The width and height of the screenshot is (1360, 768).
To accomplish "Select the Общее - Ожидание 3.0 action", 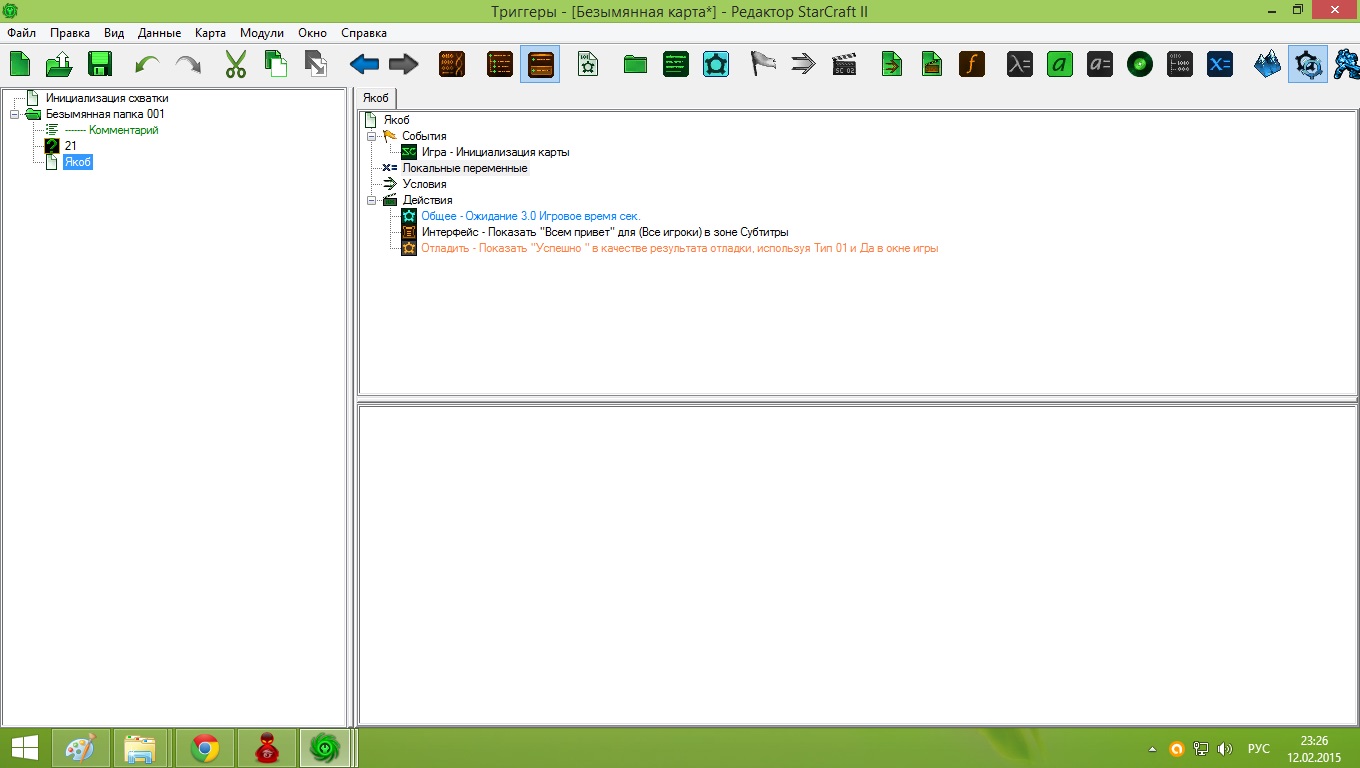I will click(531, 216).
